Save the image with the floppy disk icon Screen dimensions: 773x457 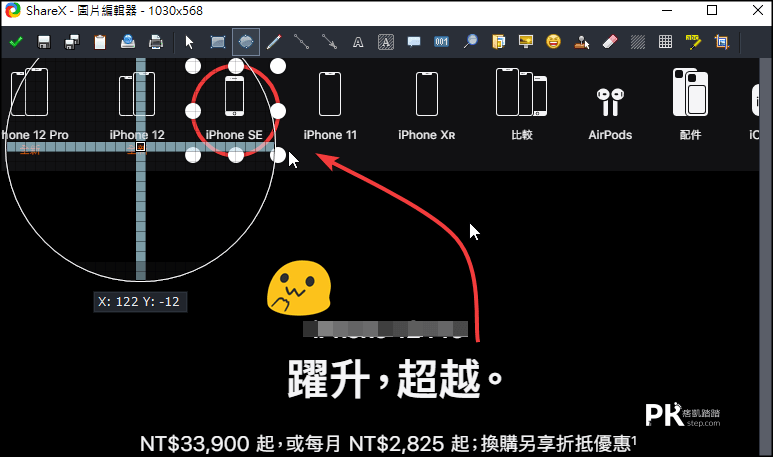44,42
